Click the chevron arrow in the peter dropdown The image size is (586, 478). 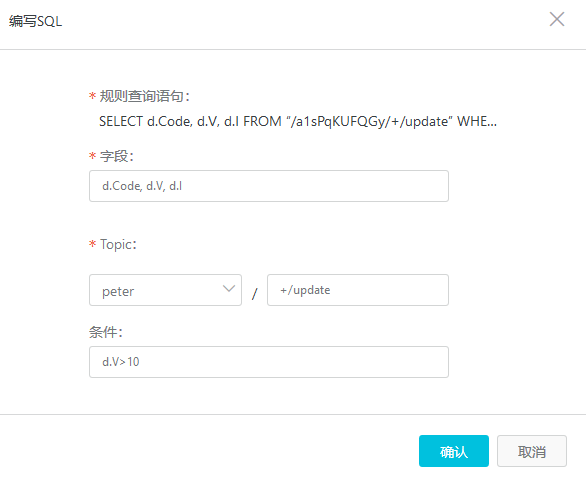click(x=229, y=288)
